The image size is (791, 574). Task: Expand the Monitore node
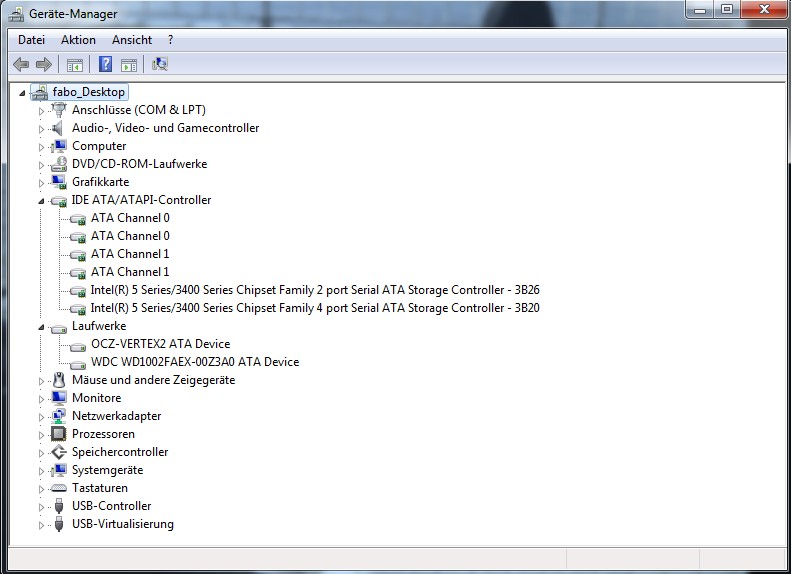pyautogui.click(x=41, y=399)
